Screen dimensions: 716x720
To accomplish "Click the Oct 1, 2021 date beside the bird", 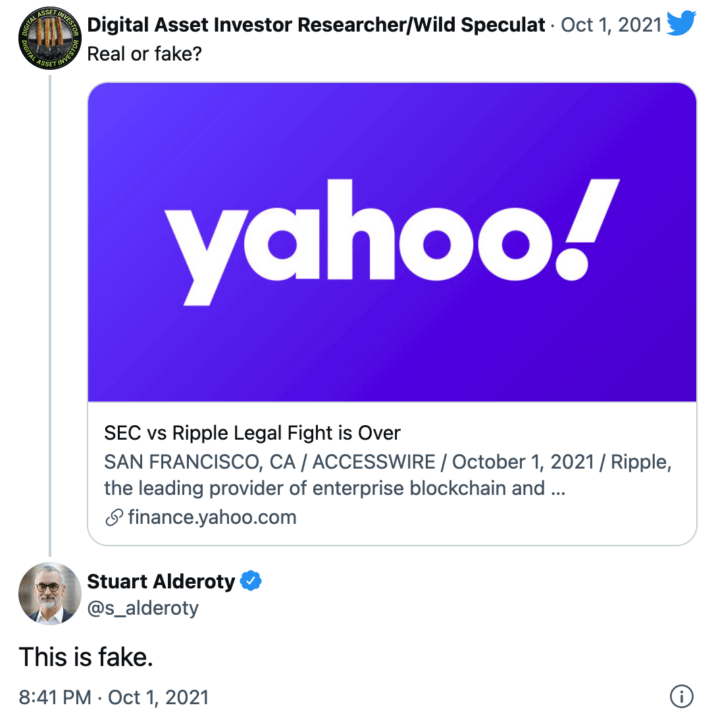I will (x=611, y=24).
